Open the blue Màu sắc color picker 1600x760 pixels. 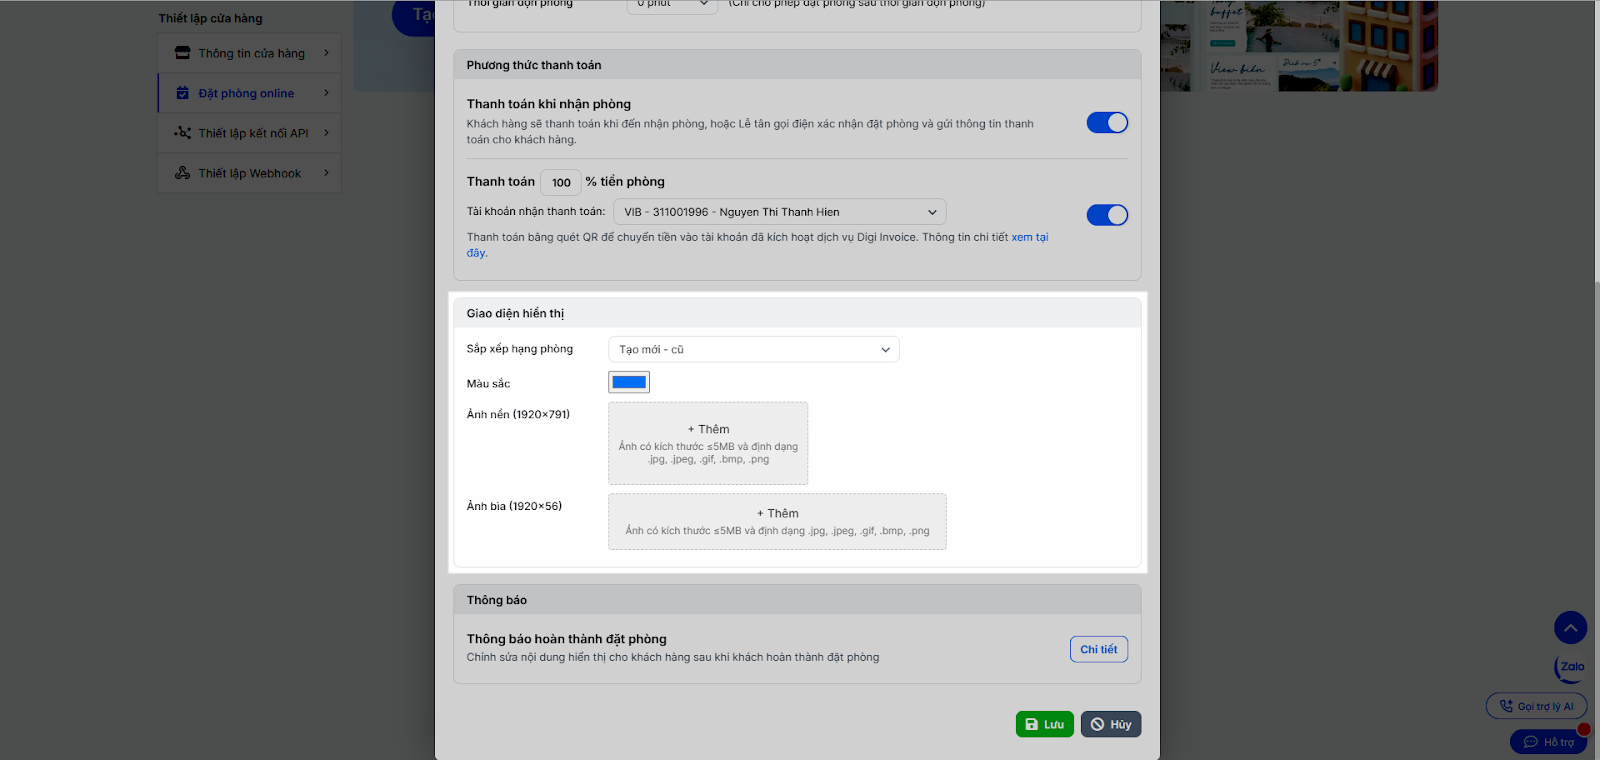[629, 382]
